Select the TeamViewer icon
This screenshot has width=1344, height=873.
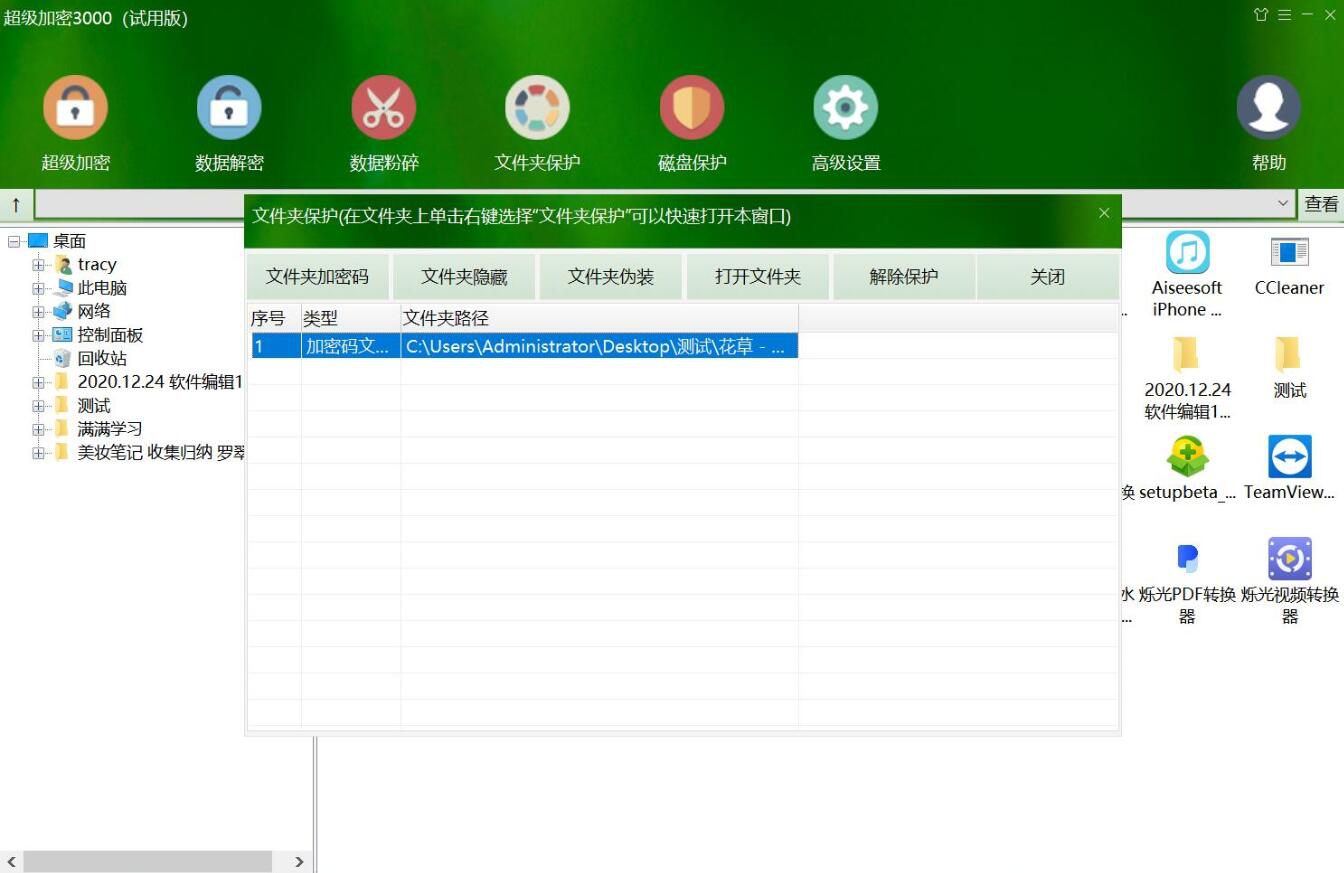click(x=1289, y=457)
